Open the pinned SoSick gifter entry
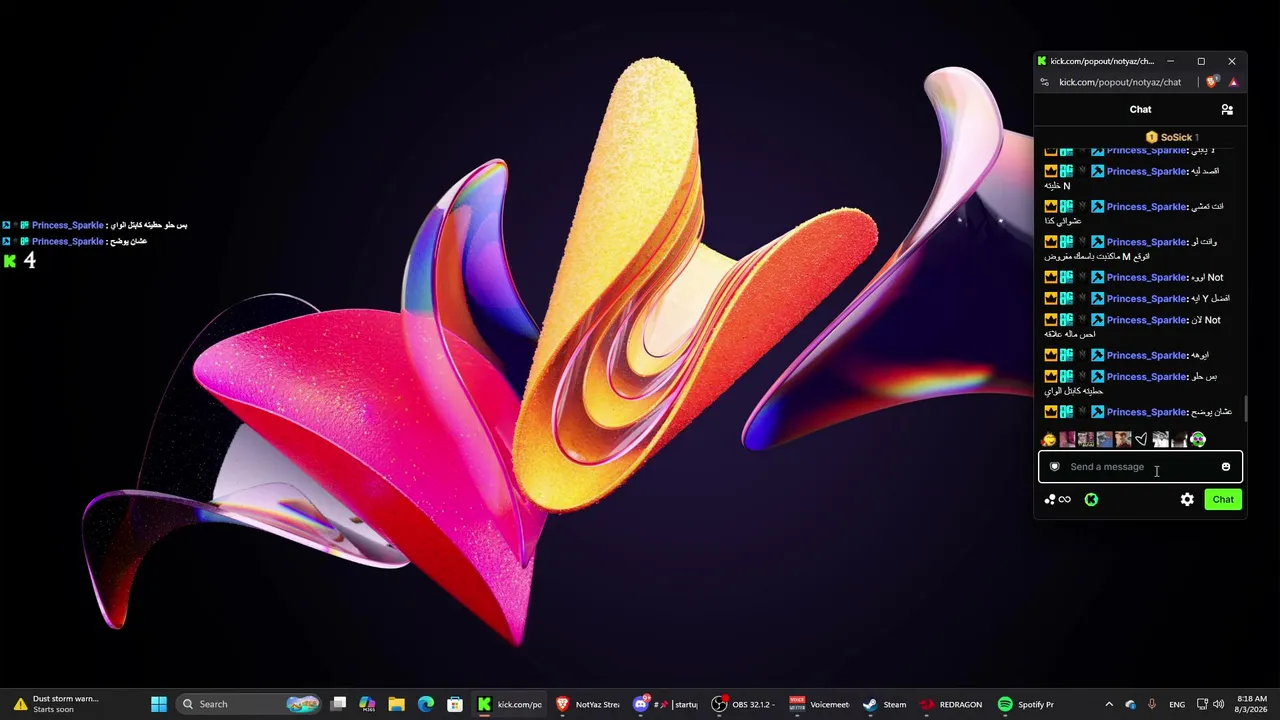The height and width of the screenshot is (720, 1280). pyautogui.click(x=1171, y=137)
